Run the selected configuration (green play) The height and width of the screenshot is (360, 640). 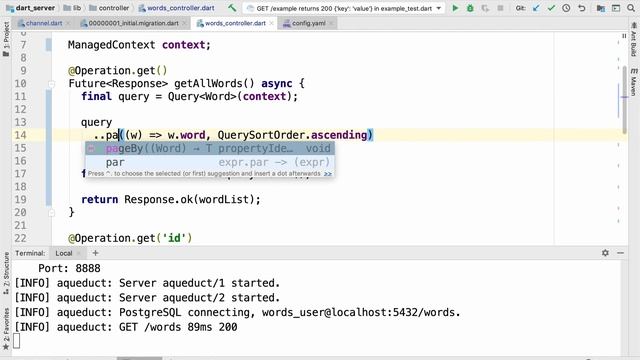click(x=455, y=8)
